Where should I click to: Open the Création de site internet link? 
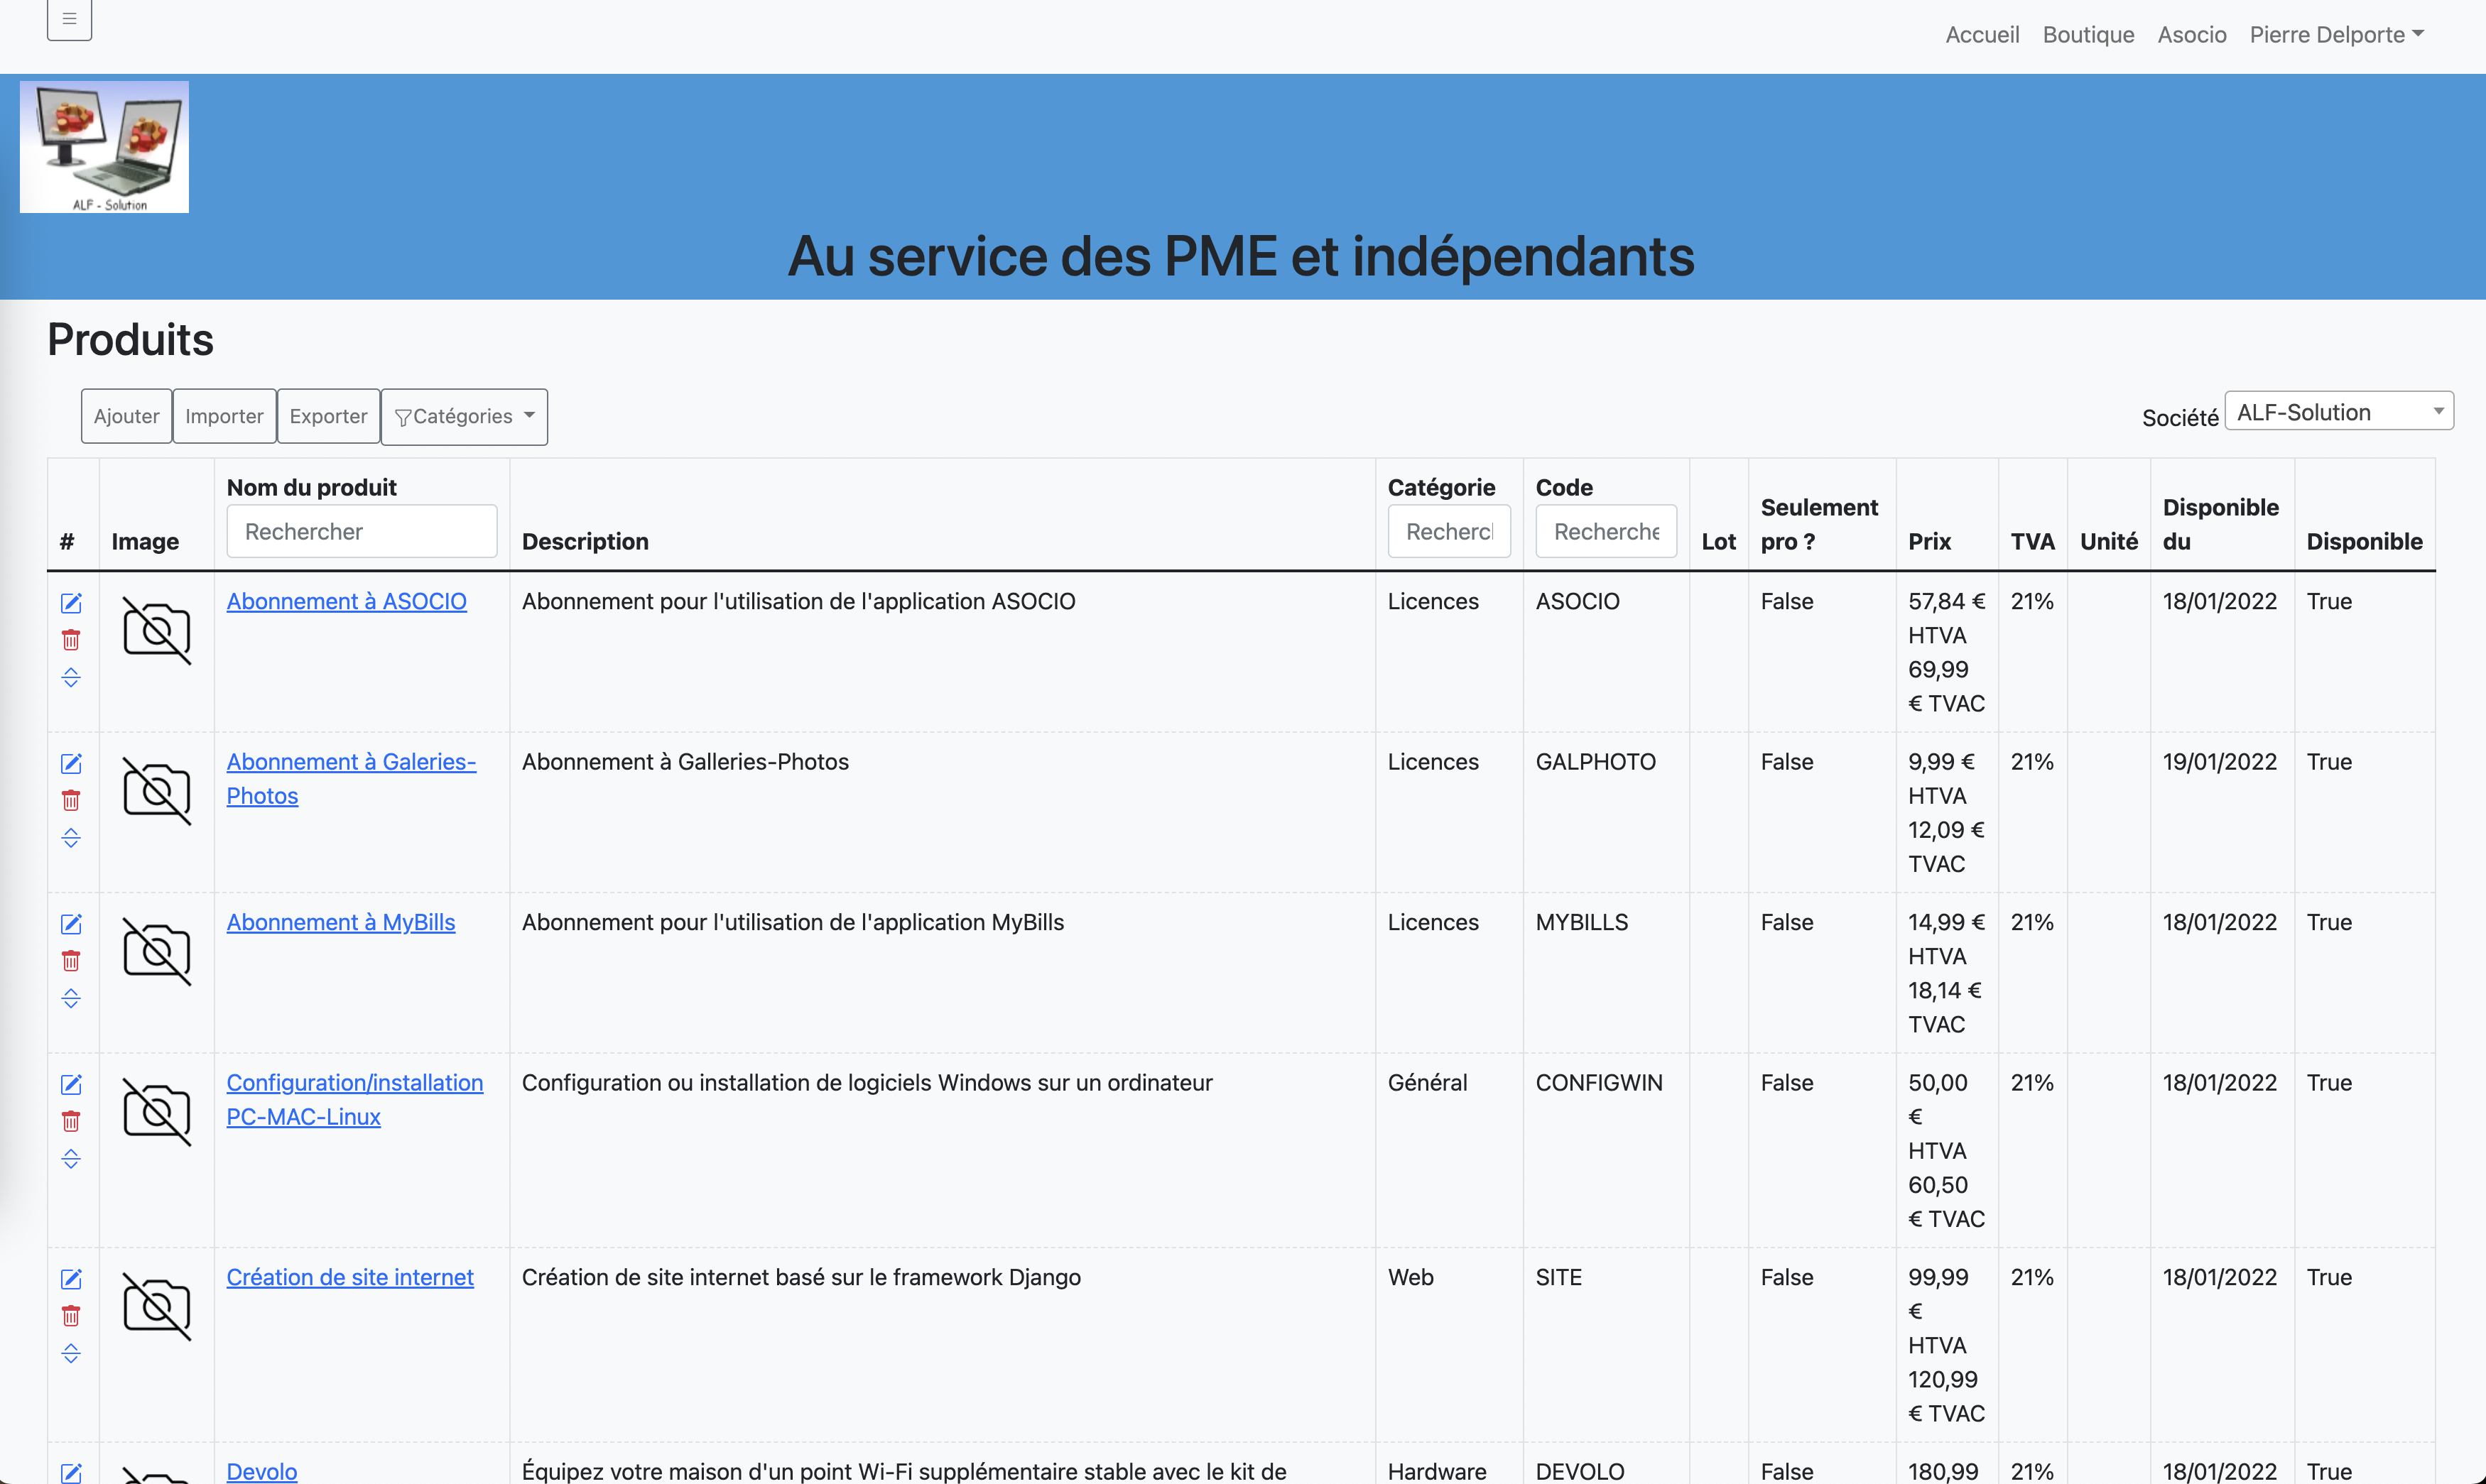click(349, 1278)
